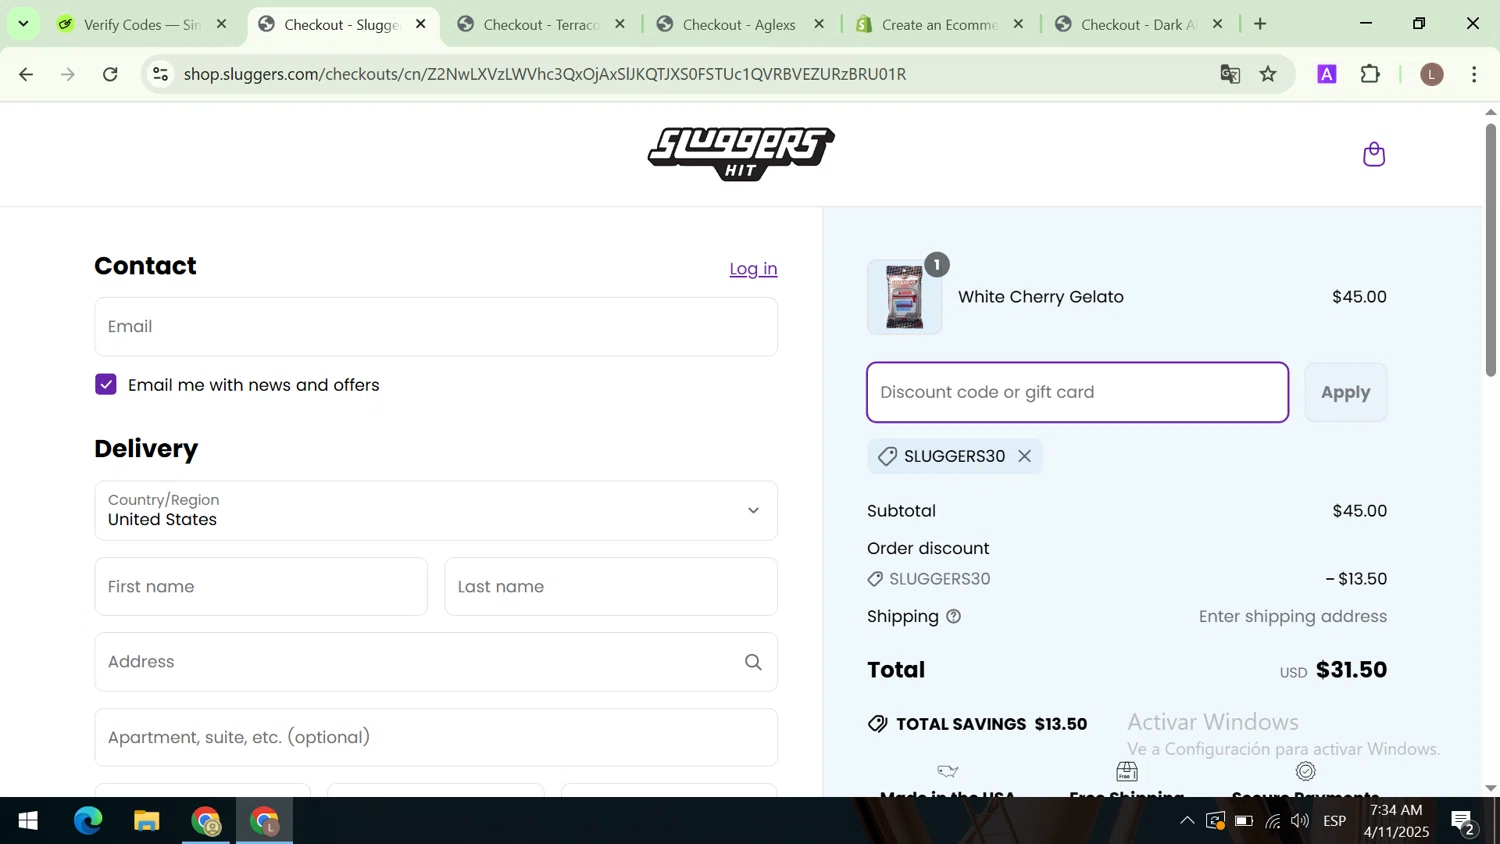View site information icon in address bar

[160, 74]
